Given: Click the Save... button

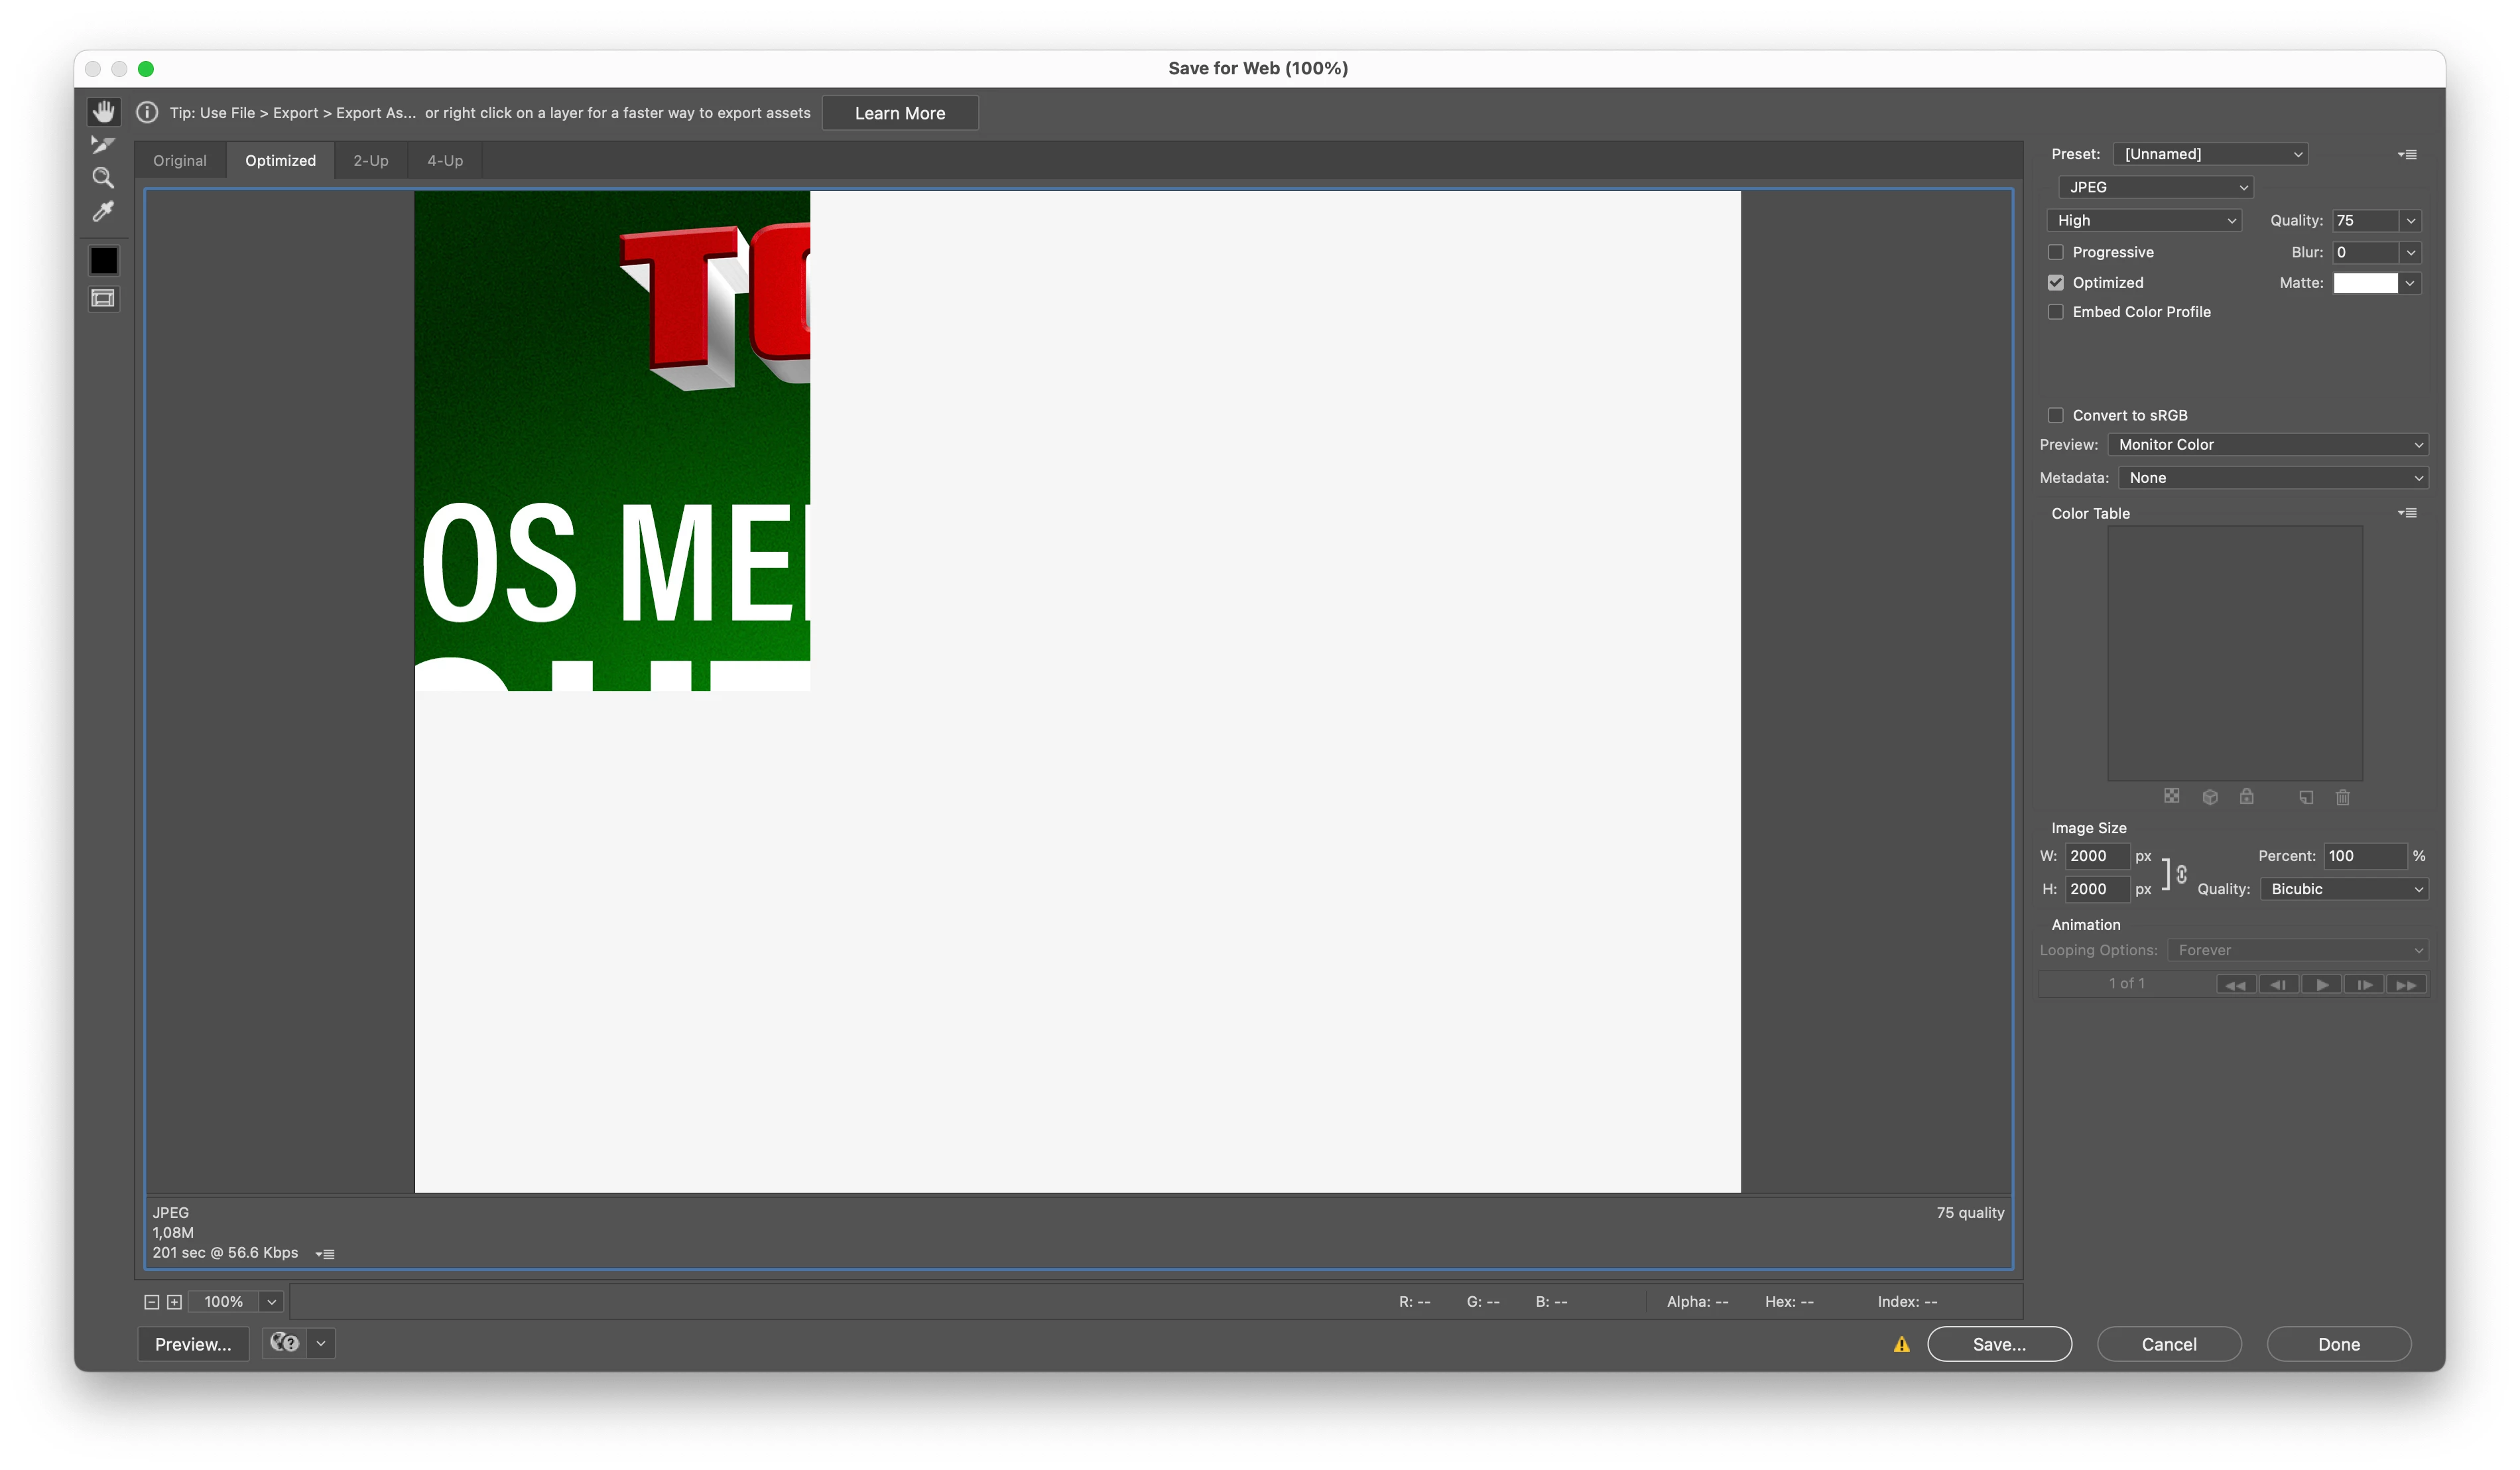Looking at the screenshot, I should tap(1998, 1344).
